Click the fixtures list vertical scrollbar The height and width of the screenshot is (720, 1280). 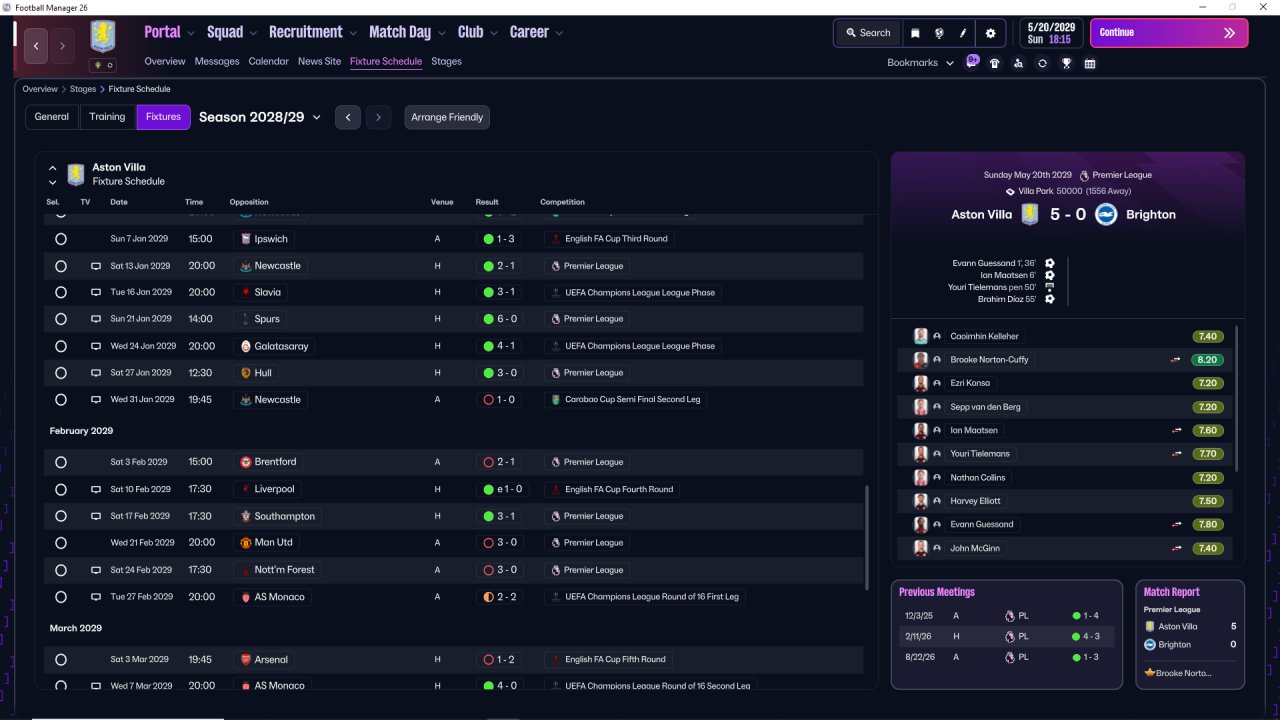tap(866, 538)
